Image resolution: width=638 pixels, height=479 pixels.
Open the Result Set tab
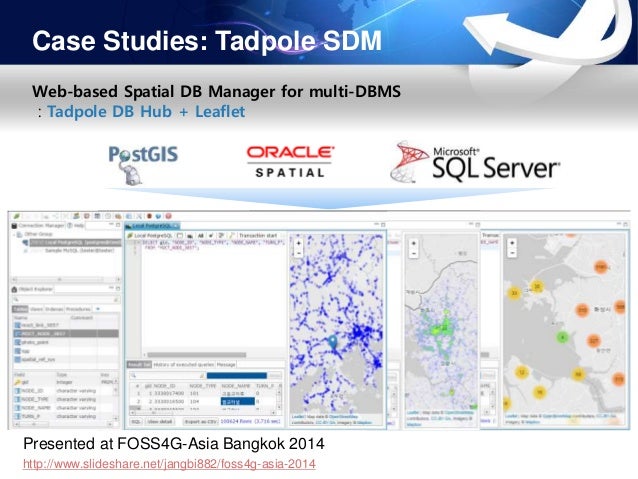[x=139, y=365]
